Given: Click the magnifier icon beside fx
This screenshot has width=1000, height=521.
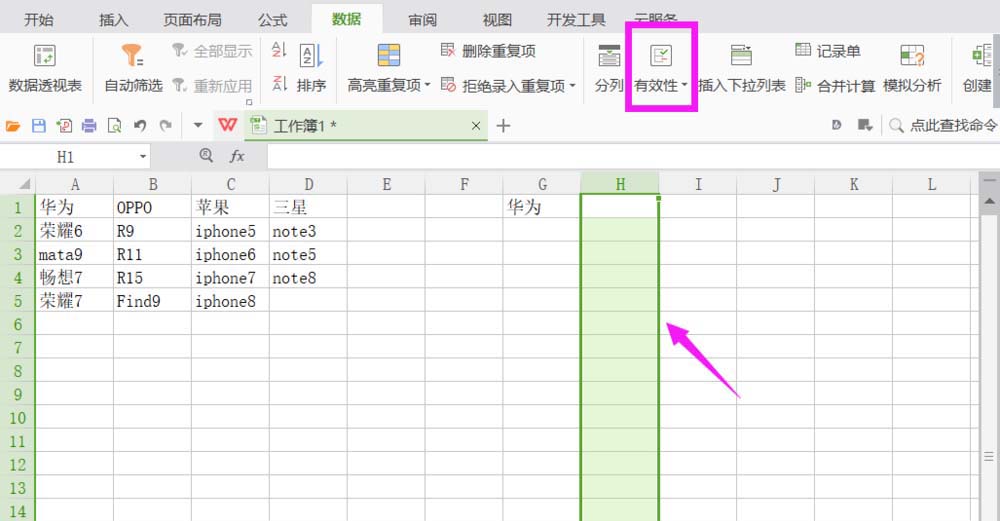Looking at the screenshot, I should (x=205, y=156).
